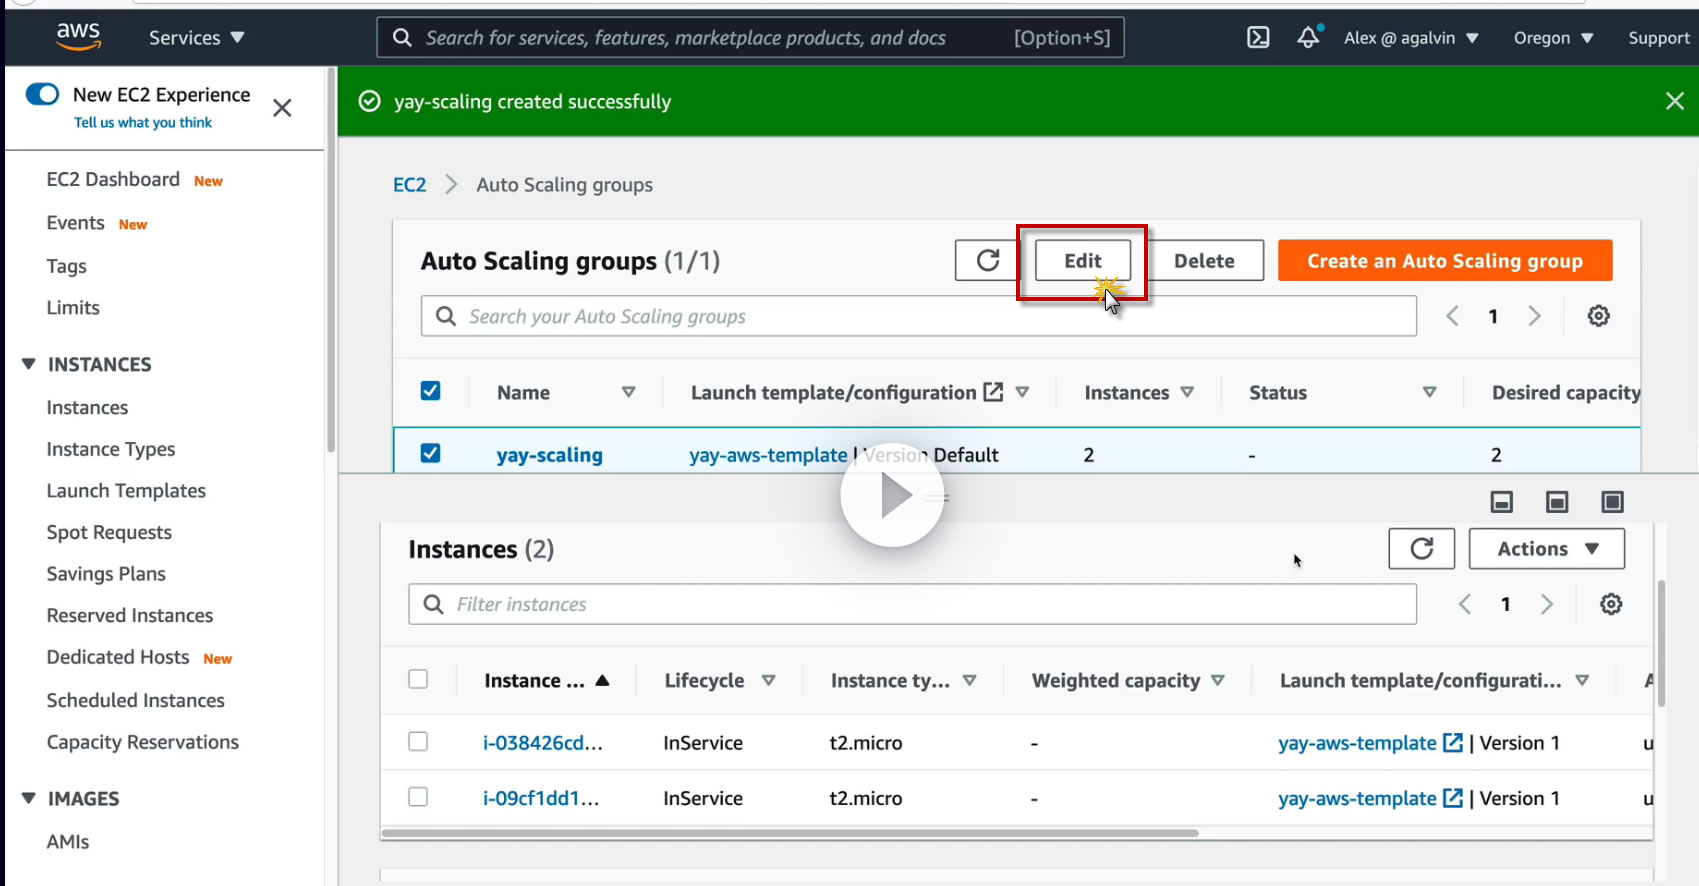Maximize the details split panel
The width and height of the screenshot is (1699, 886).
(1612, 502)
